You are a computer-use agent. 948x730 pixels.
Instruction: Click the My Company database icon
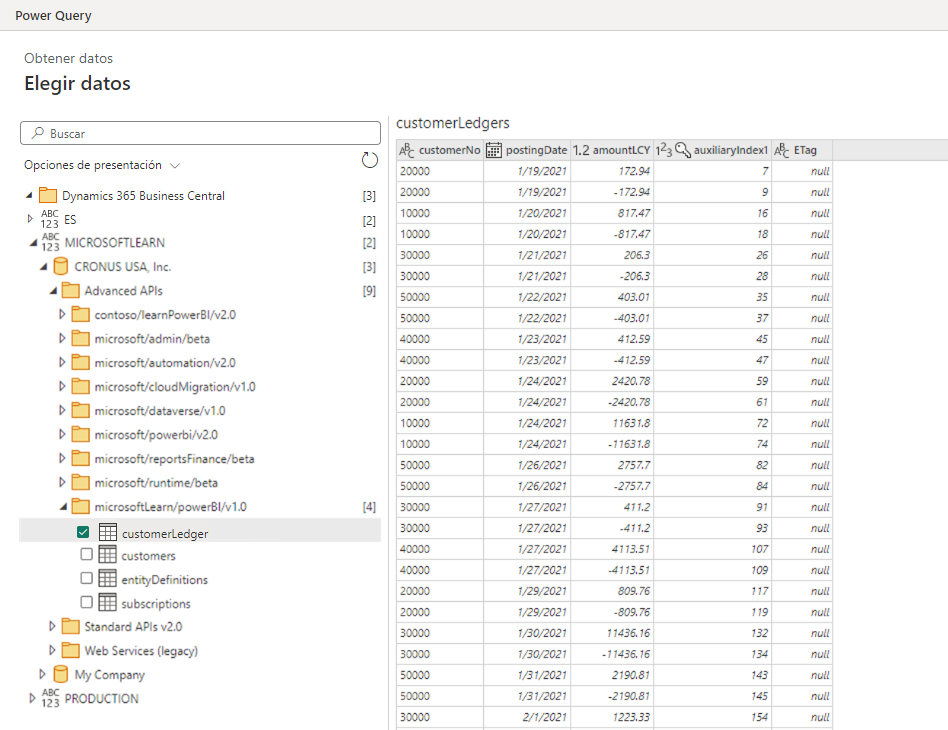point(61,674)
